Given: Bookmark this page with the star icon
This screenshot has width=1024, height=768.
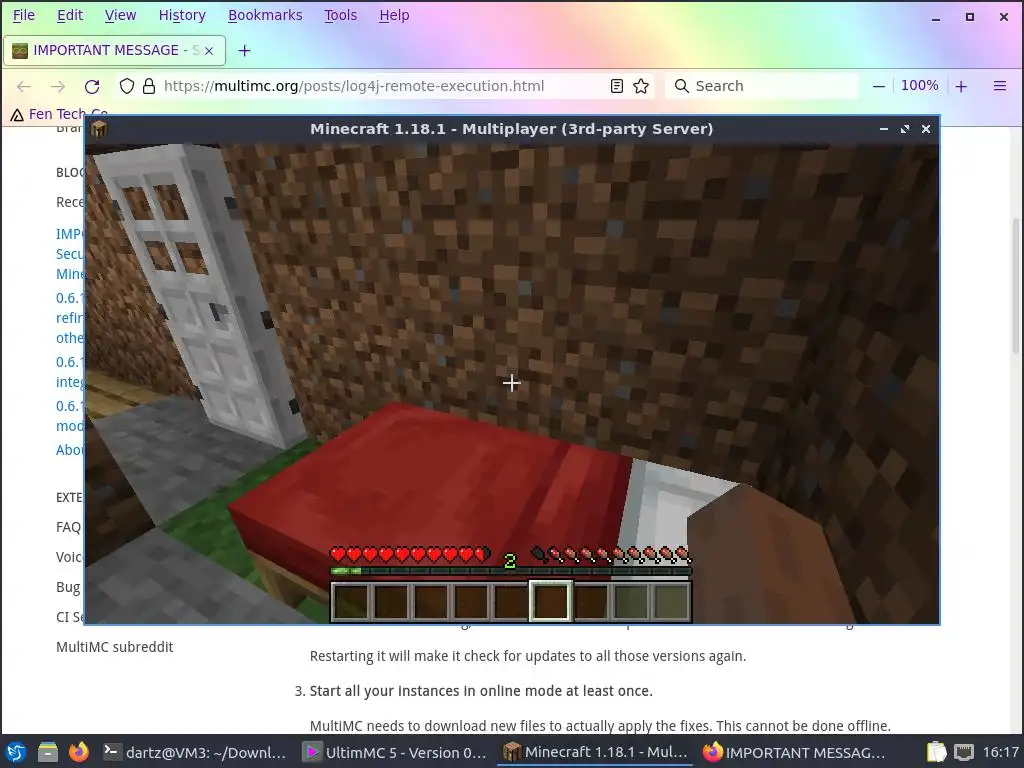Looking at the screenshot, I should [x=641, y=86].
